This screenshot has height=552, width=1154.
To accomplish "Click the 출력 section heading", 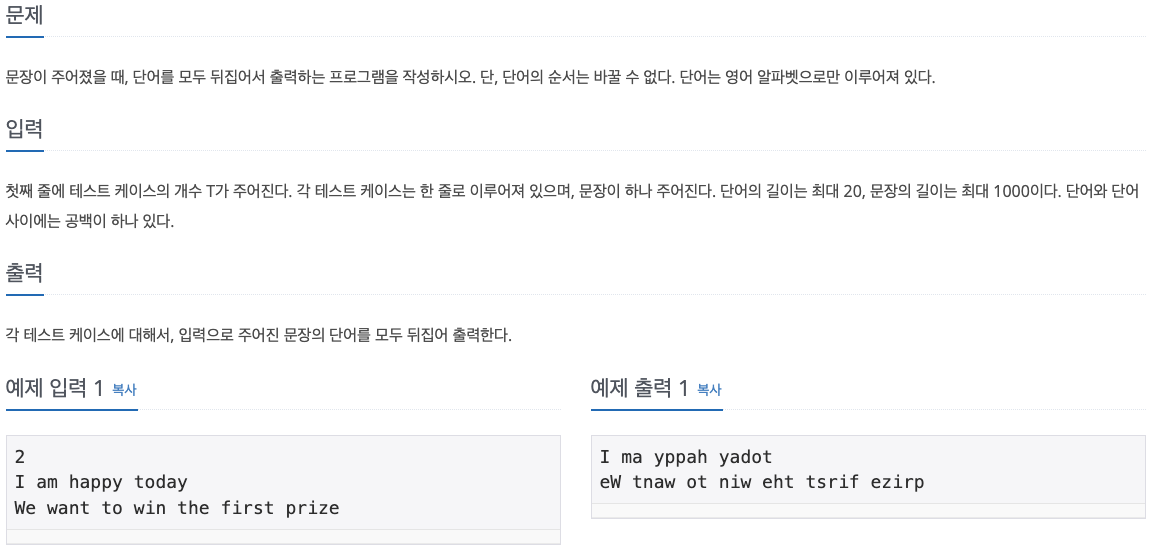I will tap(25, 273).
